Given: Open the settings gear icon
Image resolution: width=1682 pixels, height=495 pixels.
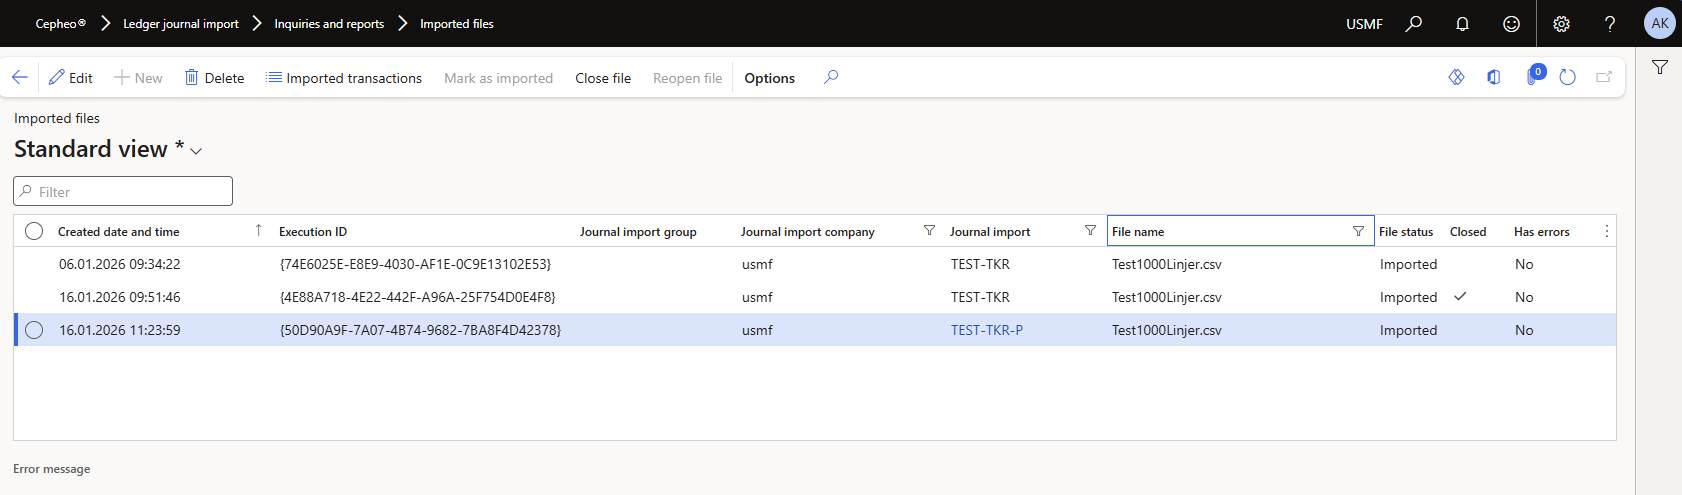Looking at the screenshot, I should 1561,24.
